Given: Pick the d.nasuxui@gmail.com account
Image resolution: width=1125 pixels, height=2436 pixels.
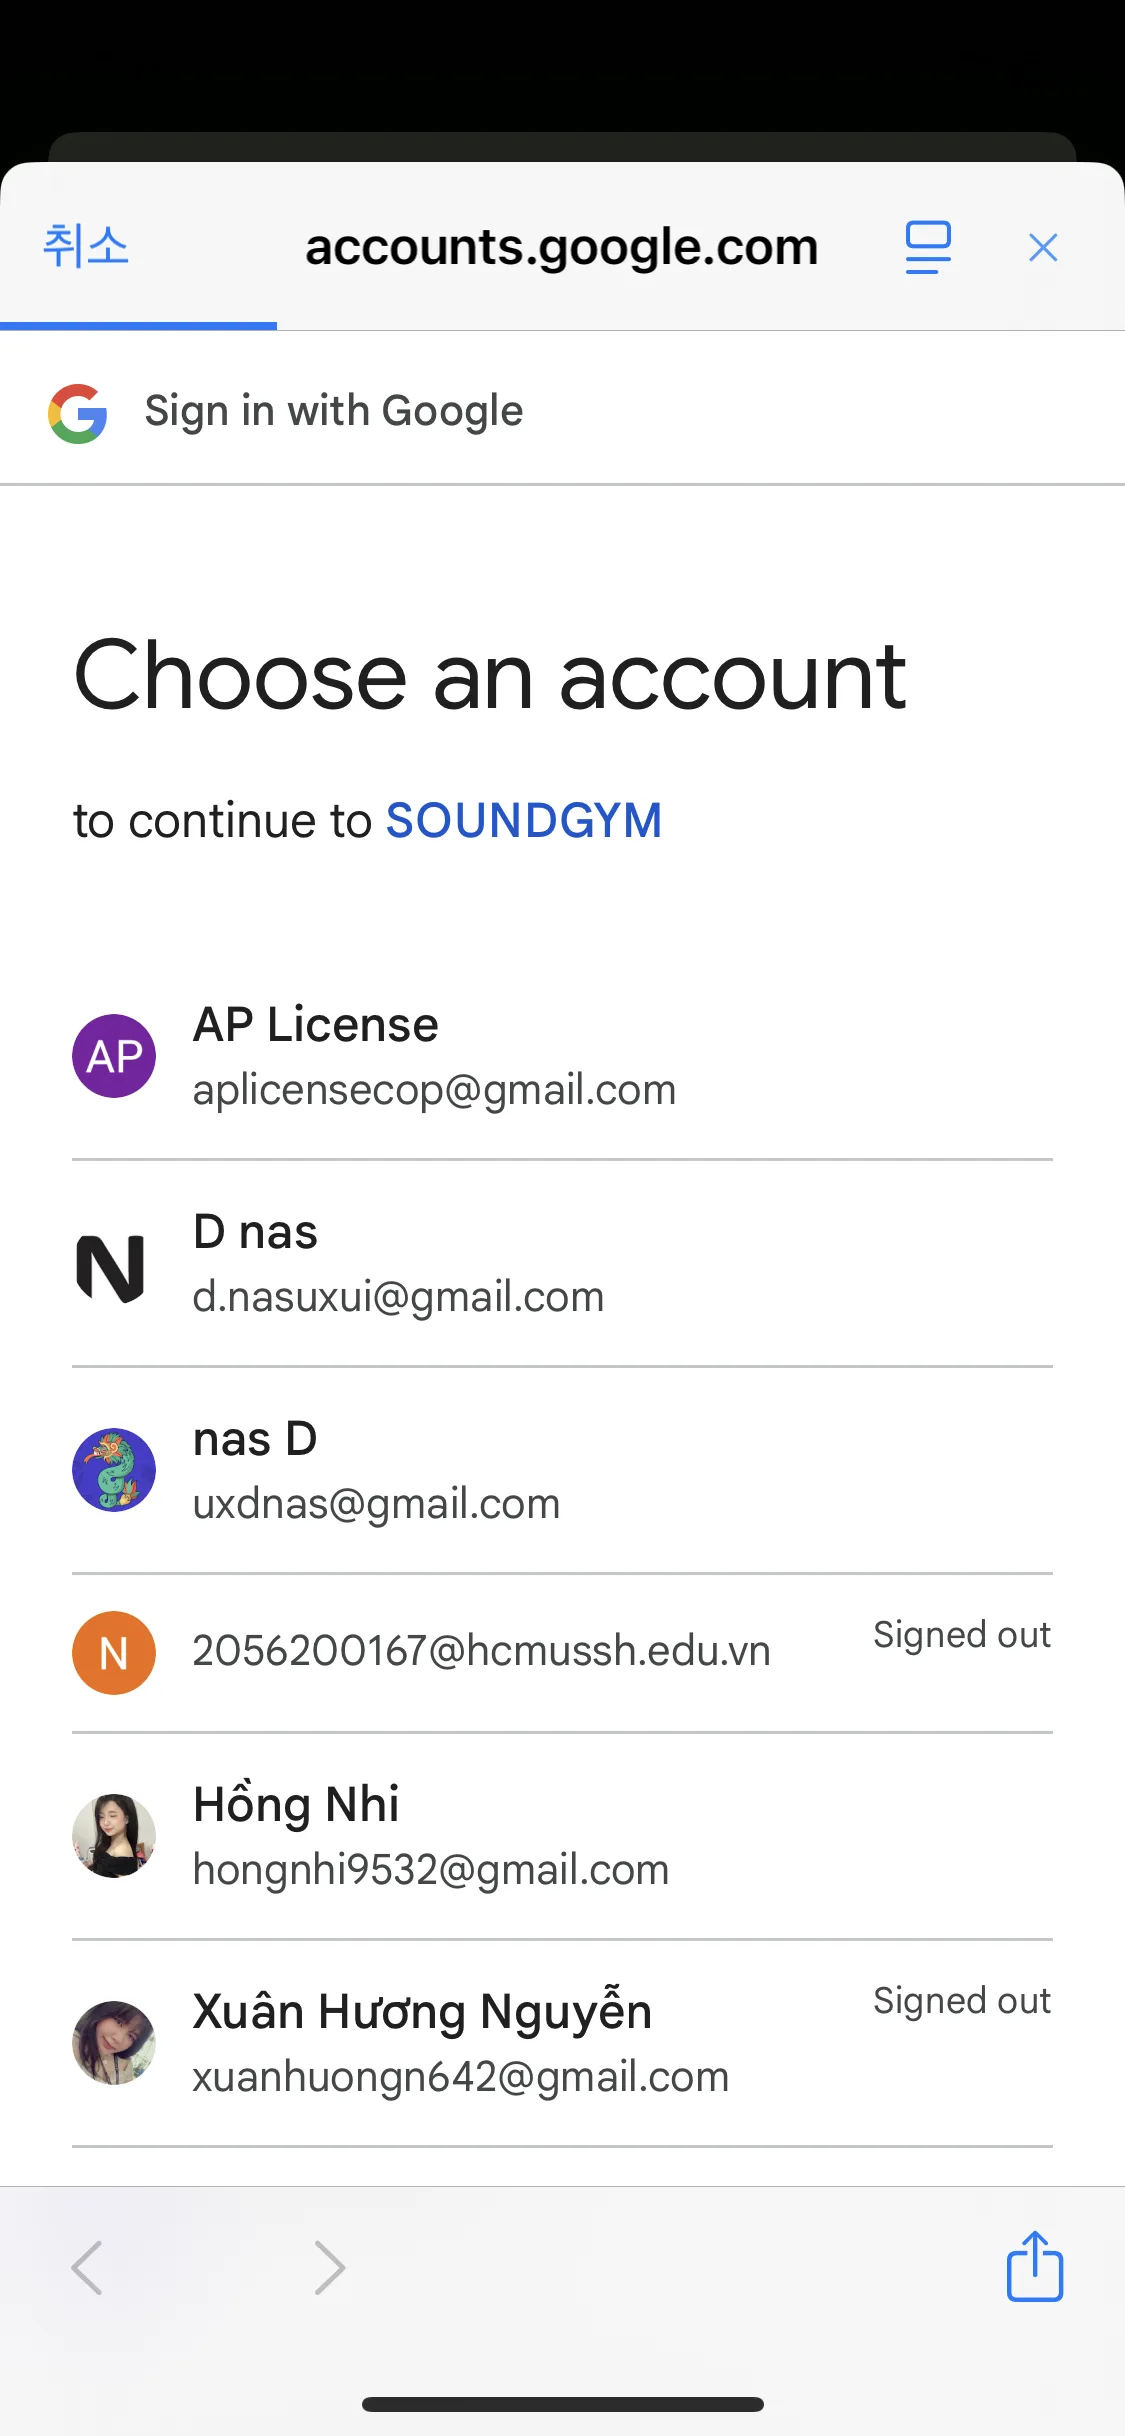Looking at the screenshot, I should point(398,1296).
